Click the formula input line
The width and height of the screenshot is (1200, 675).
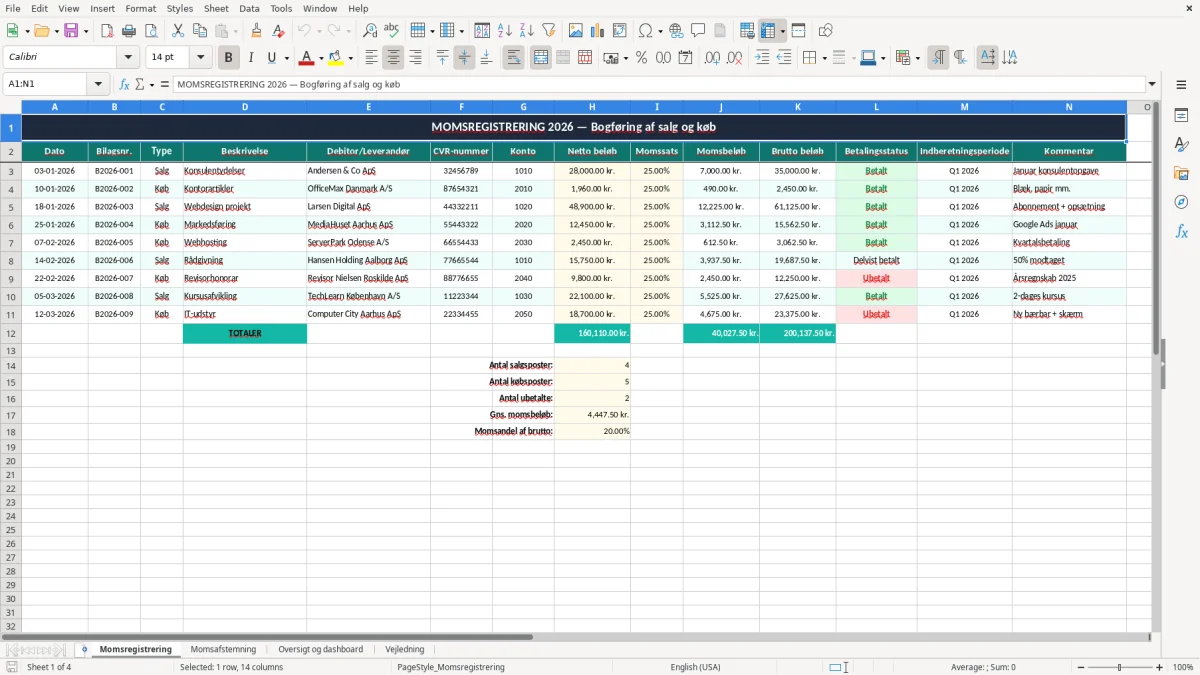[x=658, y=84]
